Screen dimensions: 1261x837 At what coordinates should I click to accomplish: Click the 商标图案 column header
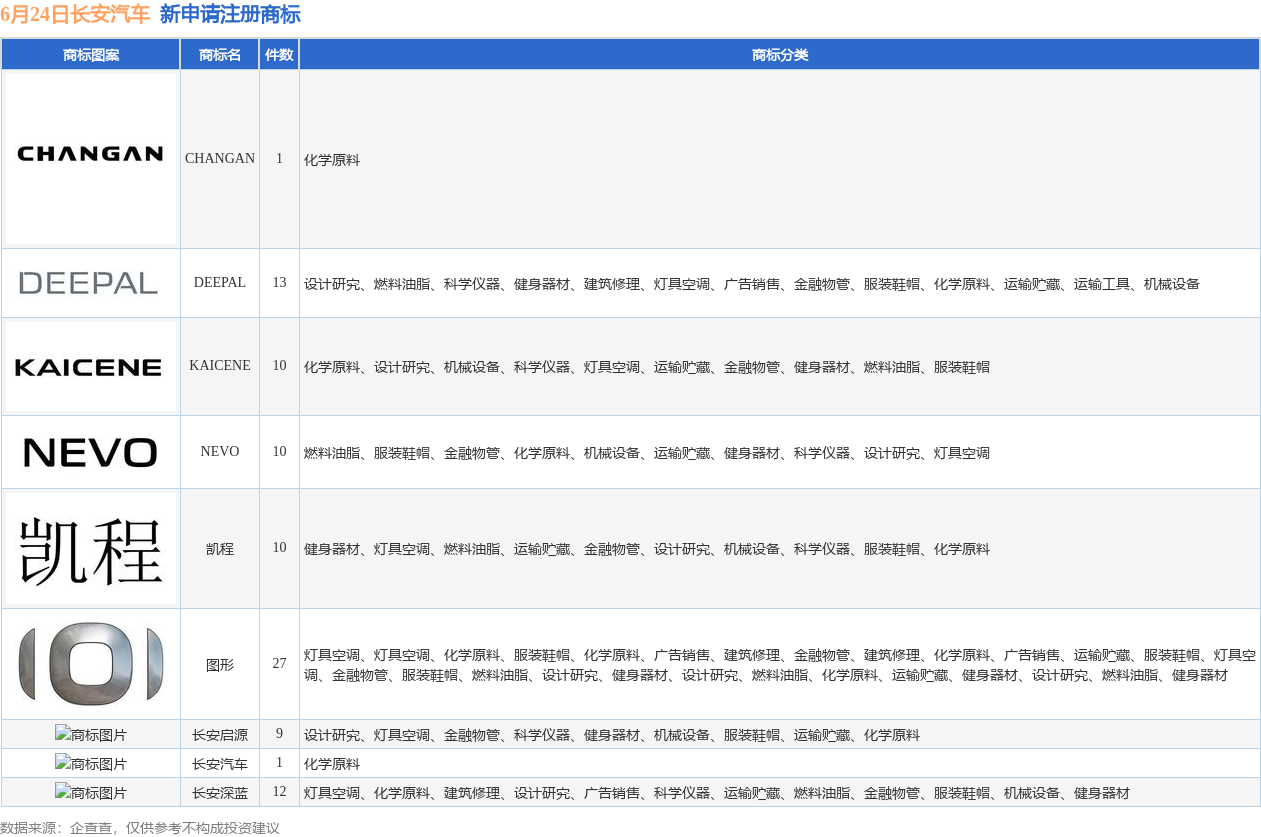[x=91, y=55]
